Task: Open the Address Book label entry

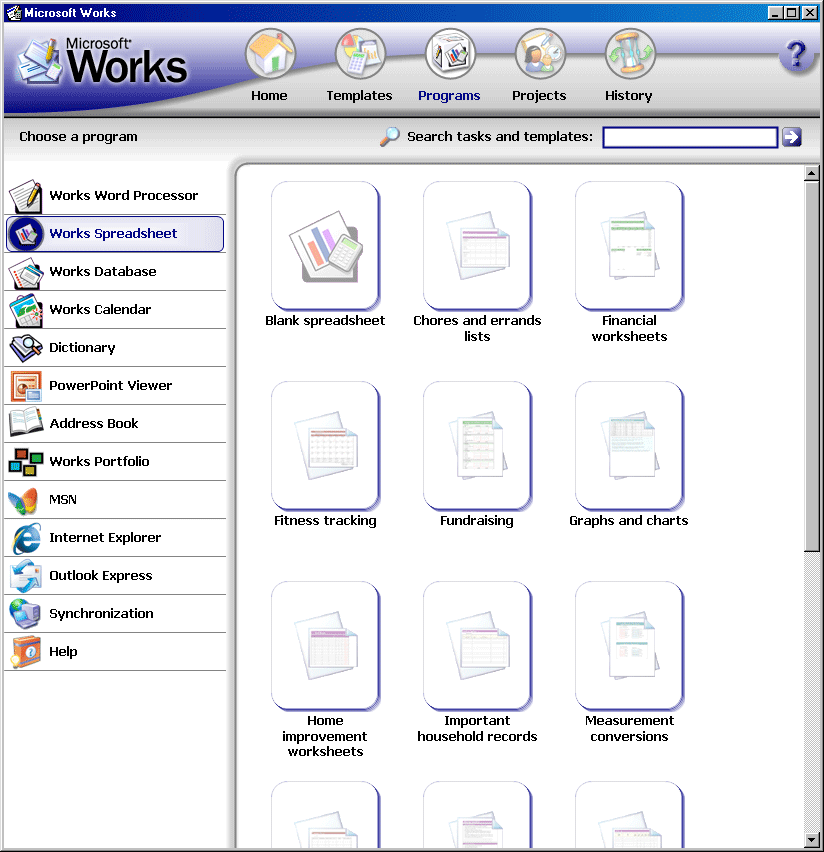Action: coord(94,424)
